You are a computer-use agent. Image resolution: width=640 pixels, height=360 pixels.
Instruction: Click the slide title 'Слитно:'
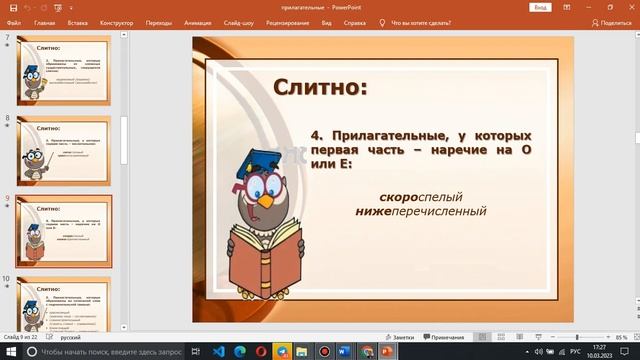coord(320,87)
